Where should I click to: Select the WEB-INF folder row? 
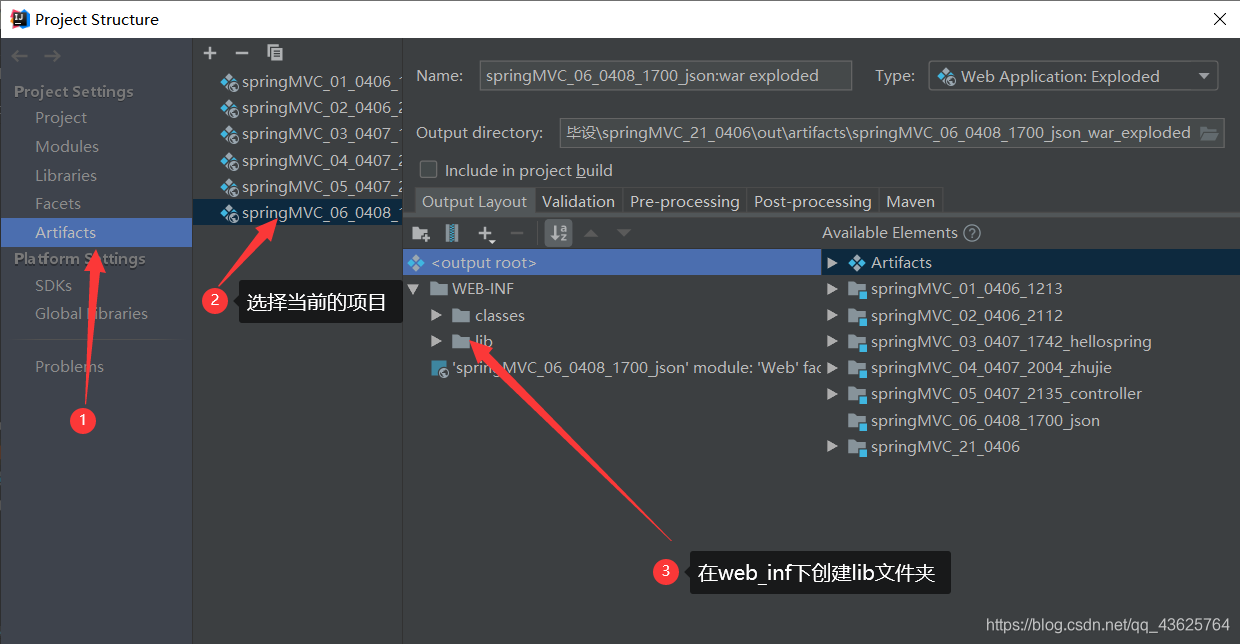pyautogui.click(x=612, y=289)
